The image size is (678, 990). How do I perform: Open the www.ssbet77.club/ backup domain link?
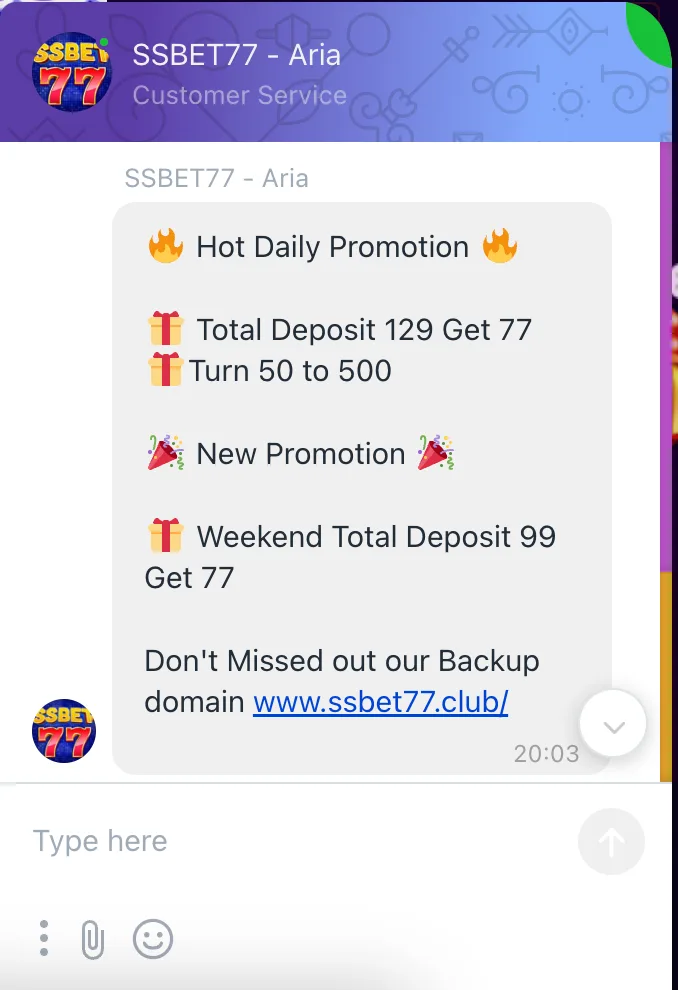[381, 701]
